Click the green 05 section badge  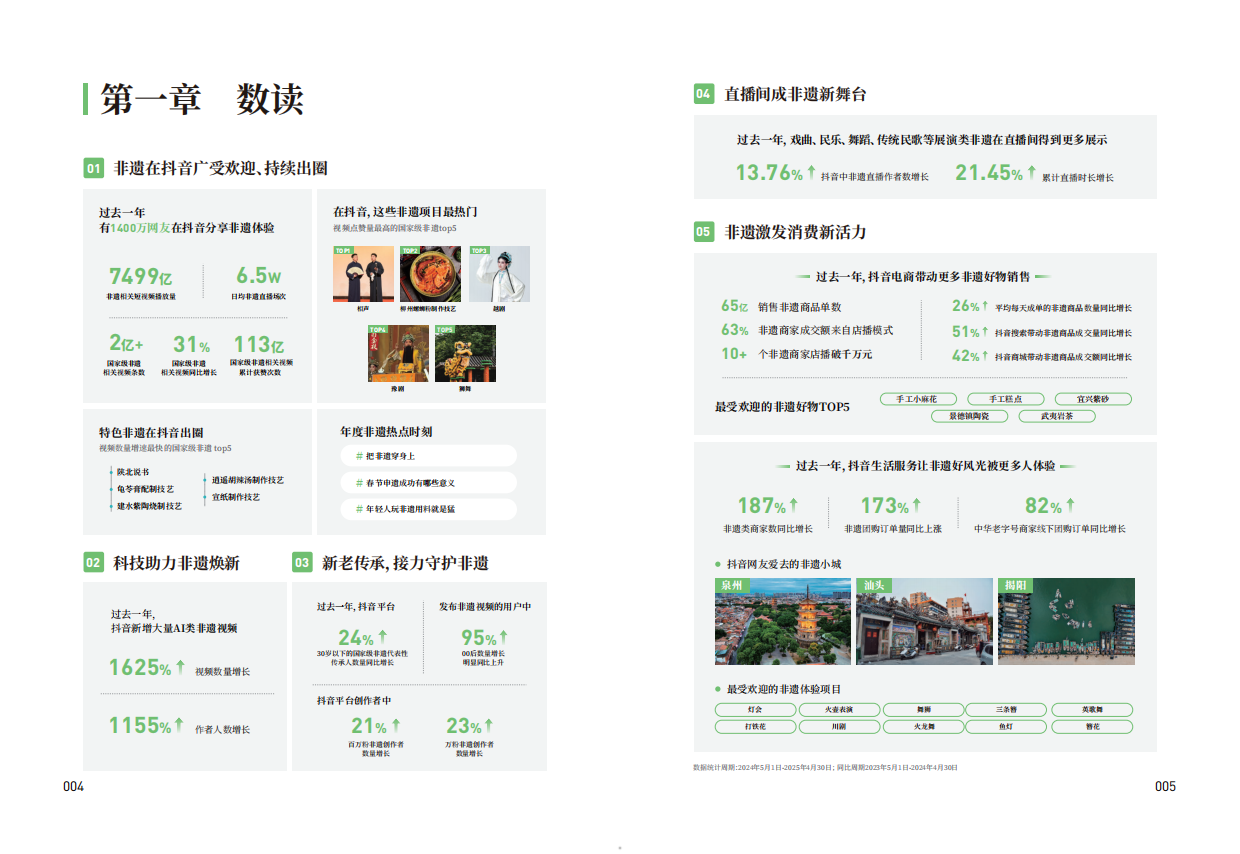(704, 232)
